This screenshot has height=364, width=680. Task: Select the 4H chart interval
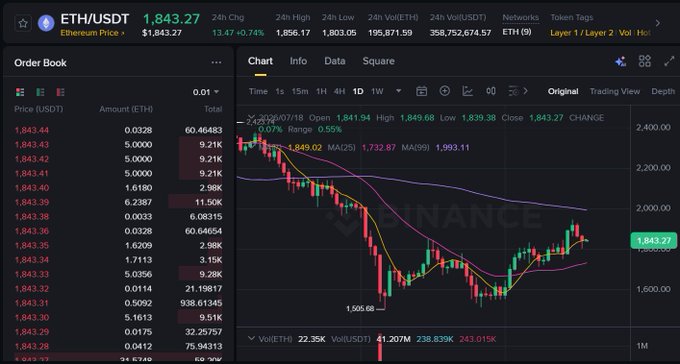tap(339, 91)
